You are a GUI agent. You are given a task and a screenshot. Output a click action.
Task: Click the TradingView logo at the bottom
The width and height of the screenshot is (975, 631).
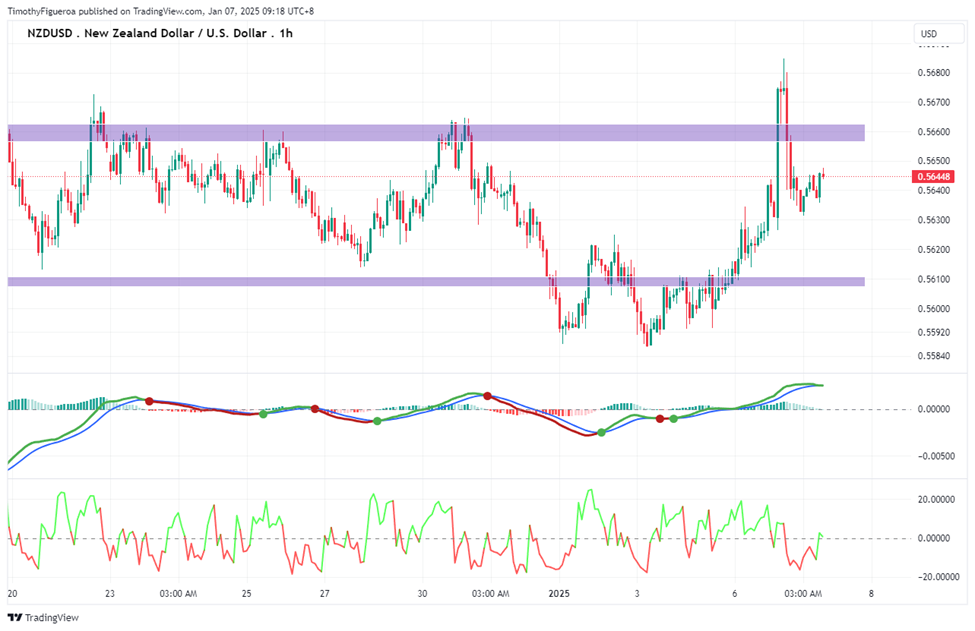tap(44, 617)
